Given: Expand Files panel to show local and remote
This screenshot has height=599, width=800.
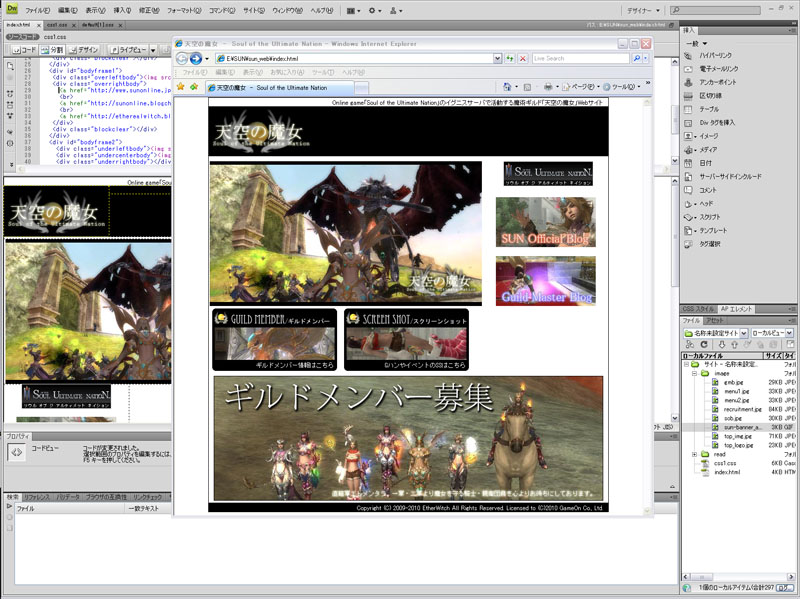Looking at the screenshot, I should pos(790,345).
